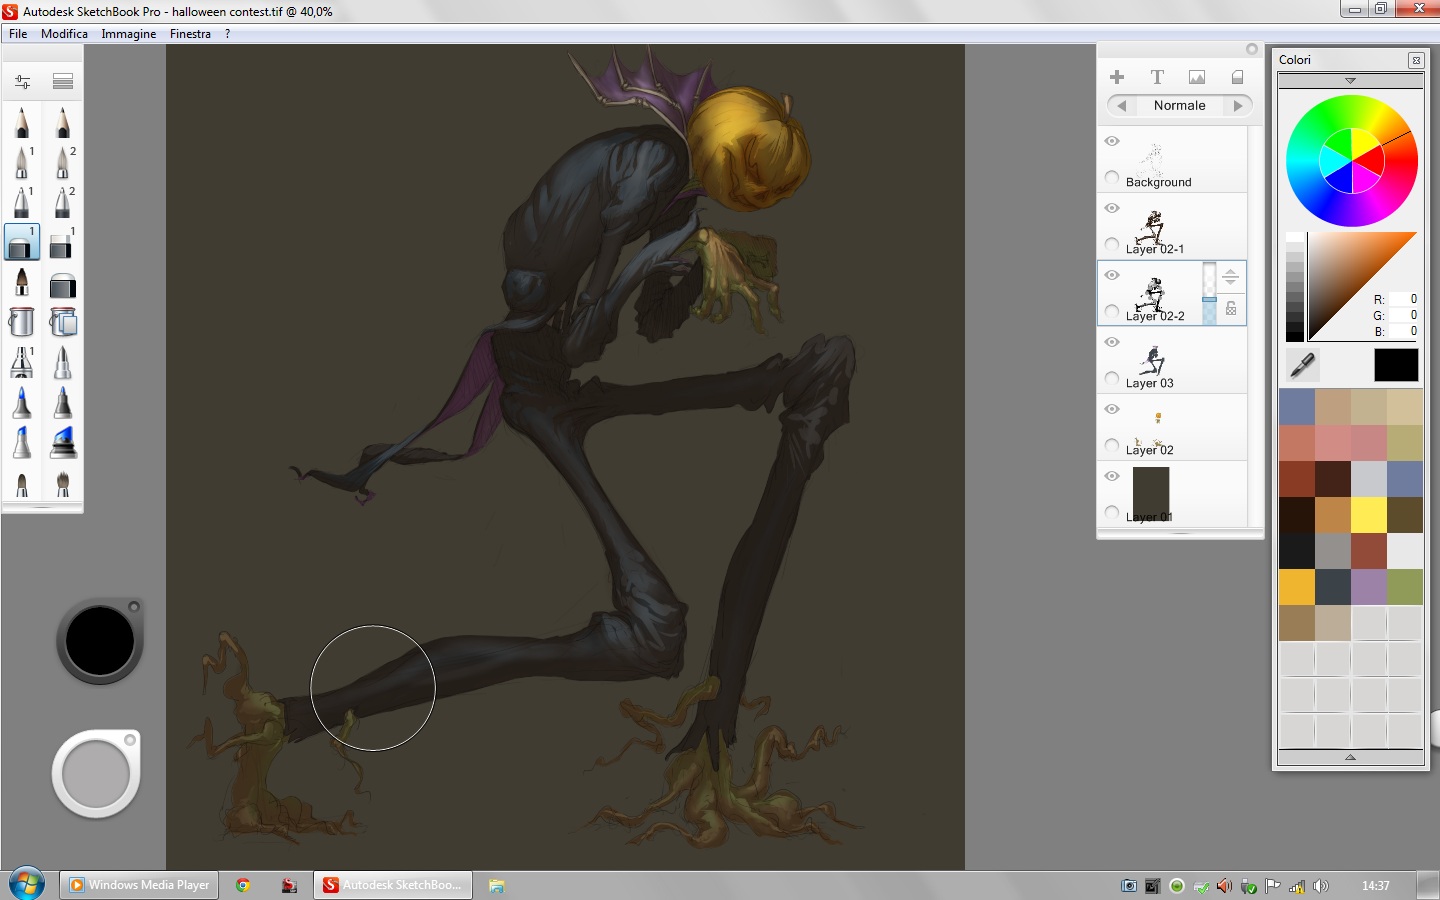Click Layer 02-2 reorder arrows
Image resolution: width=1440 pixels, height=900 pixels.
pyautogui.click(x=1231, y=278)
